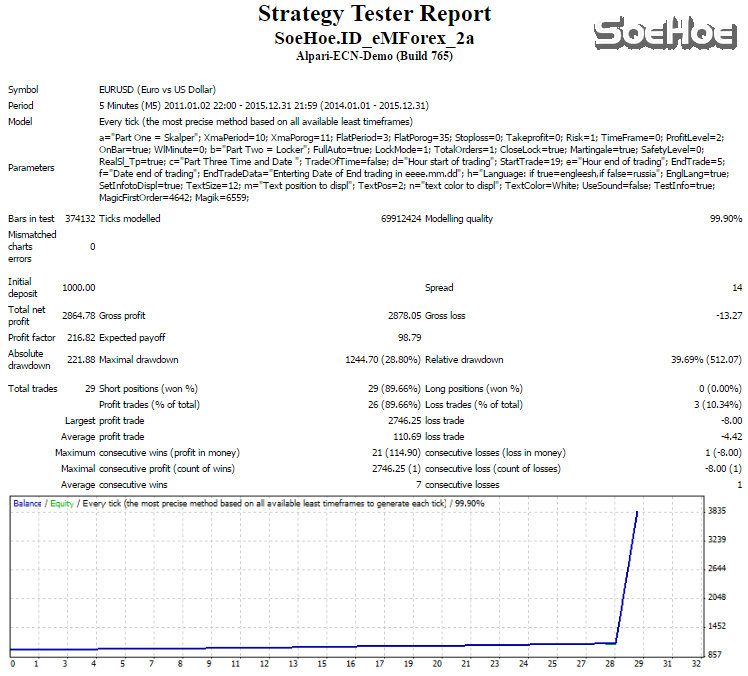The width and height of the screenshot is (748, 676).
Task: Click the Gross profit value 2878.05
Action: [403, 315]
